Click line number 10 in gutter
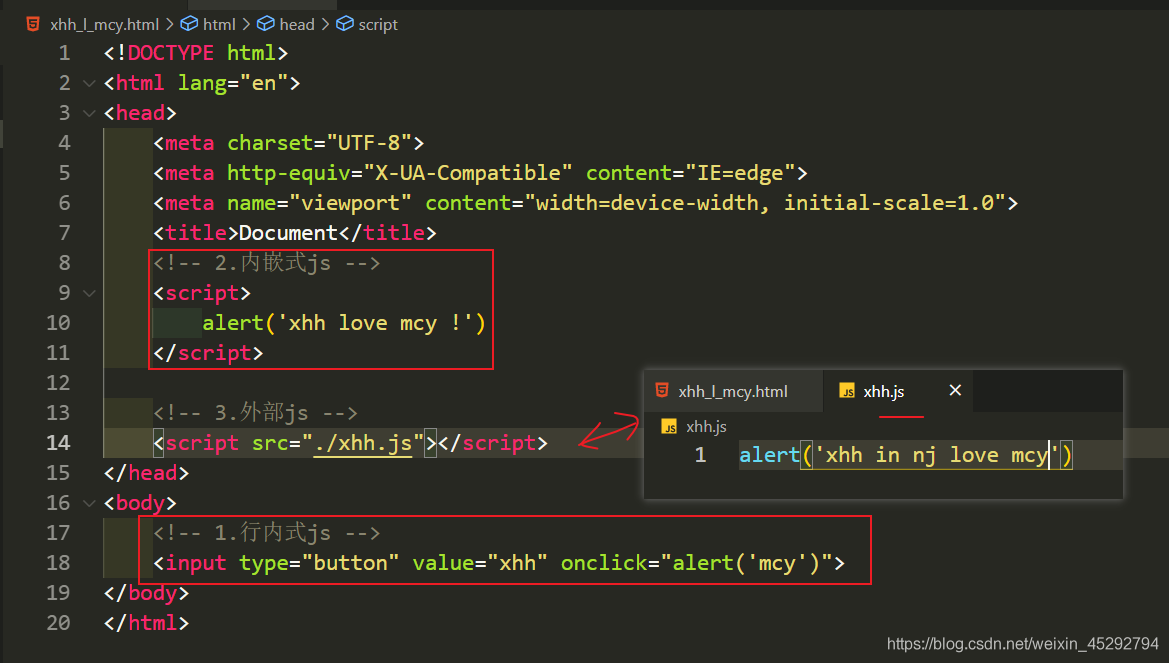This screenshot has width=1169, height=663. tap(58, 323)
